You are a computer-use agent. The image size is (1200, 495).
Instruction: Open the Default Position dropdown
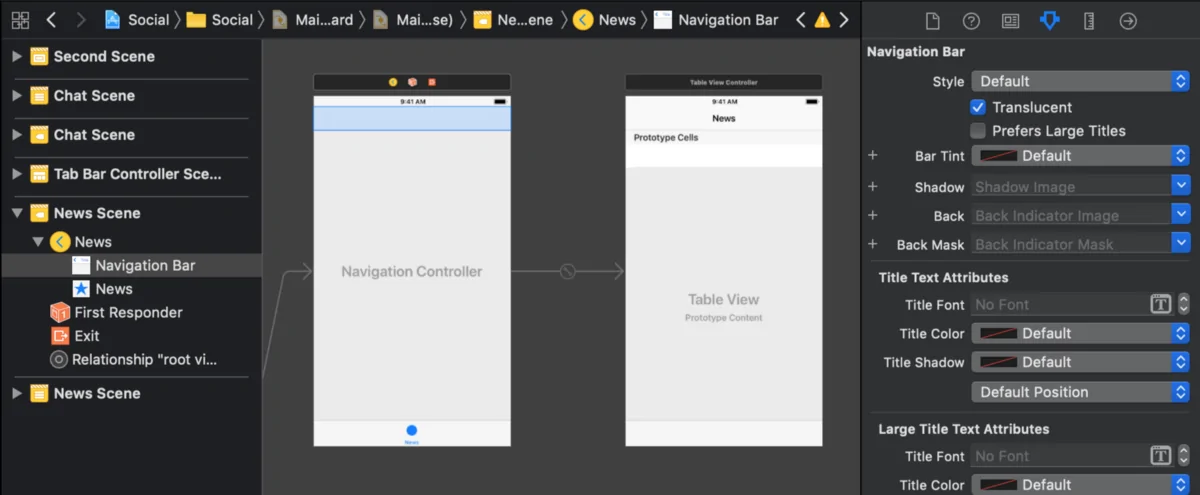[x=1079, y=392]
